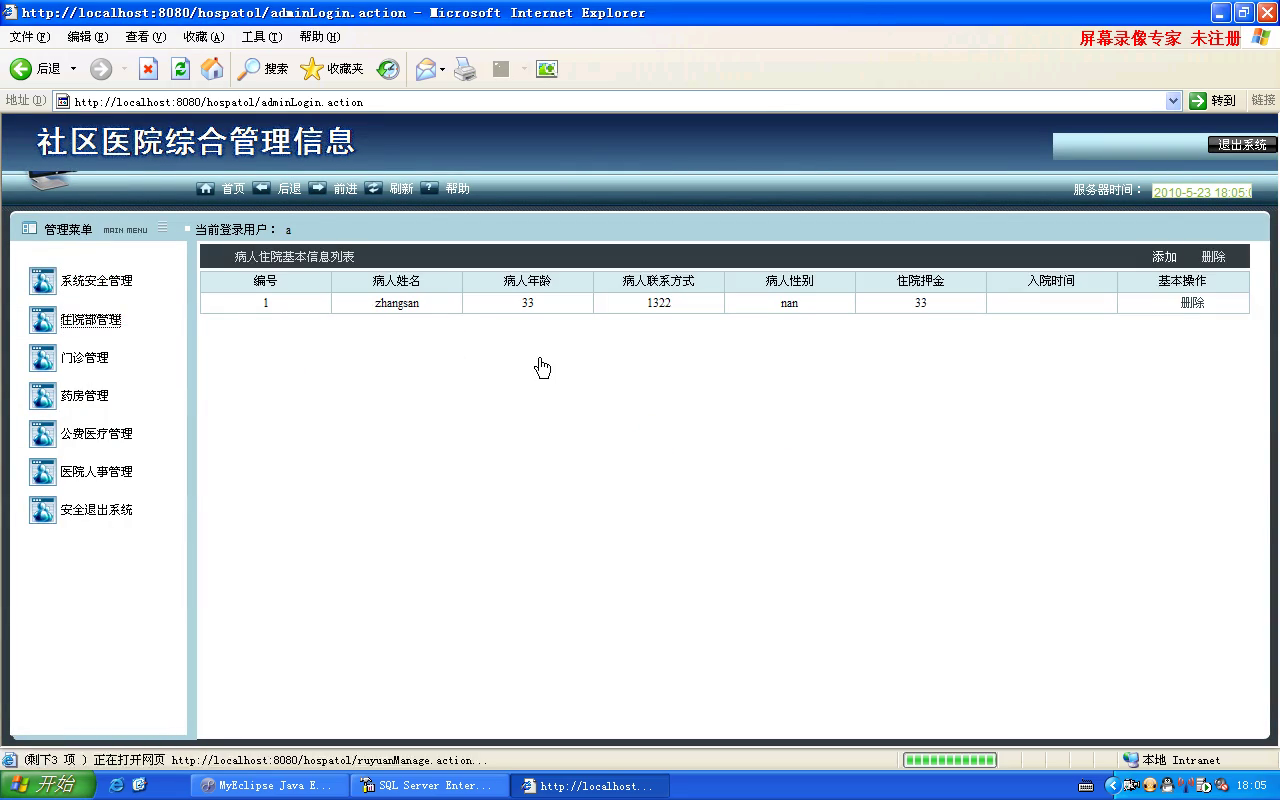Open the address bar dropdown arrow
The width and height of the screenshot is (1280, 800).
[x=1174, y=101]
